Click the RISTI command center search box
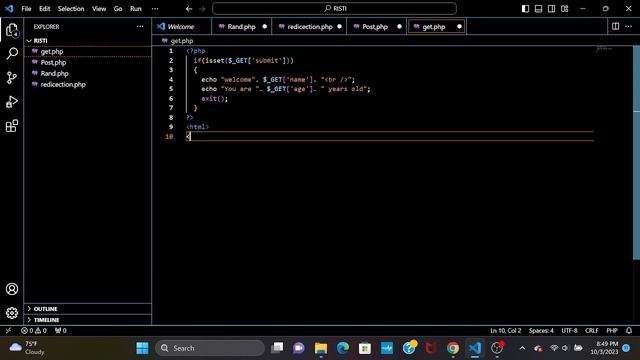Viewport: 640px width, 360px height. tap(334, 9)
